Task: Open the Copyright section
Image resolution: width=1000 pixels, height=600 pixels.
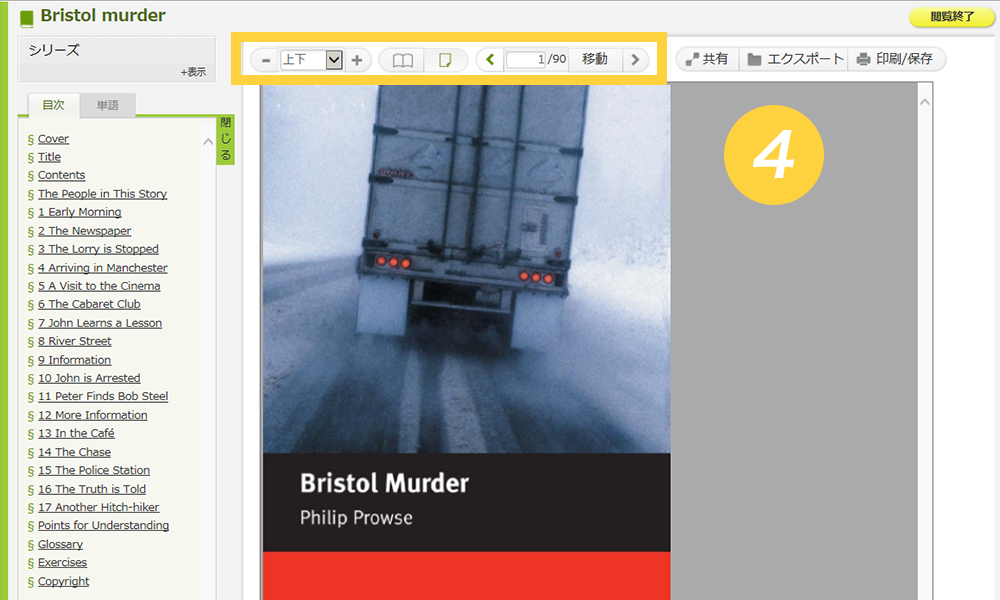Action: pos(63,582)
